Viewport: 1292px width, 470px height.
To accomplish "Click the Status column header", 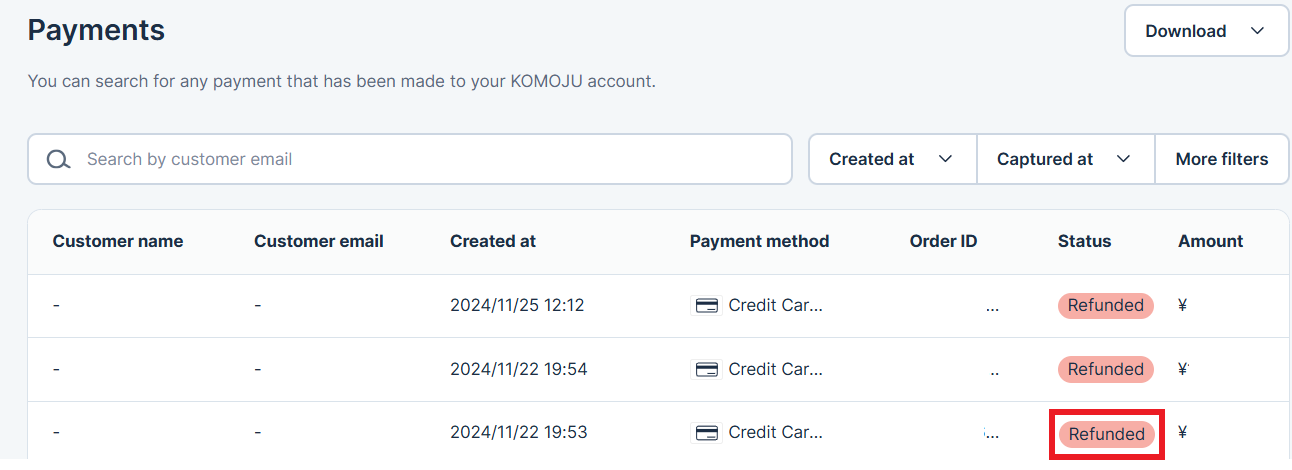I will 1084,241.
